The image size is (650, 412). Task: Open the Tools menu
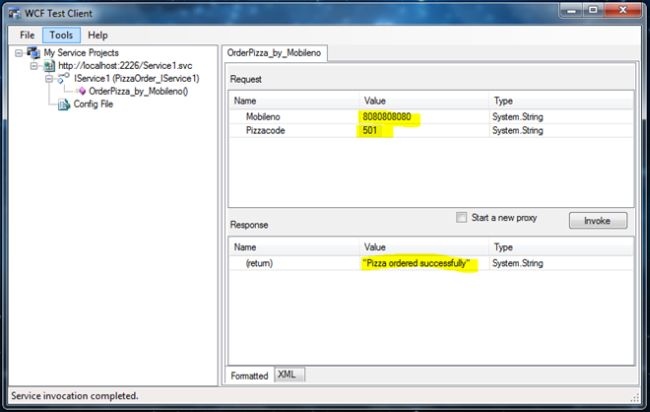tap(61, 35)
